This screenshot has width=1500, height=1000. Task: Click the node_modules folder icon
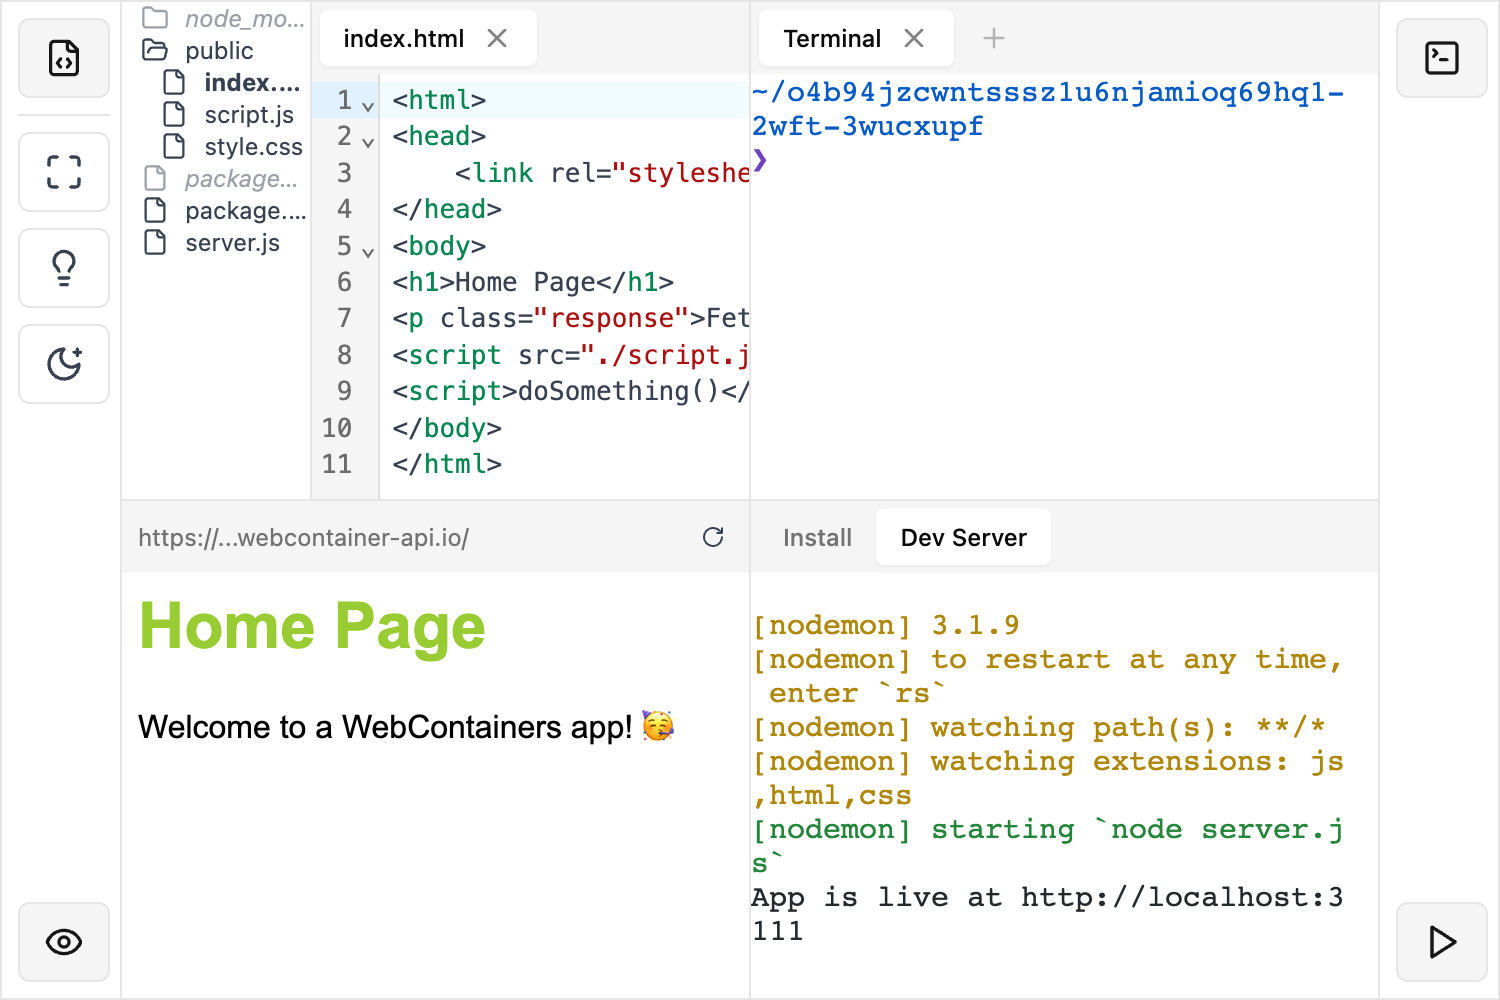(155, 18)
